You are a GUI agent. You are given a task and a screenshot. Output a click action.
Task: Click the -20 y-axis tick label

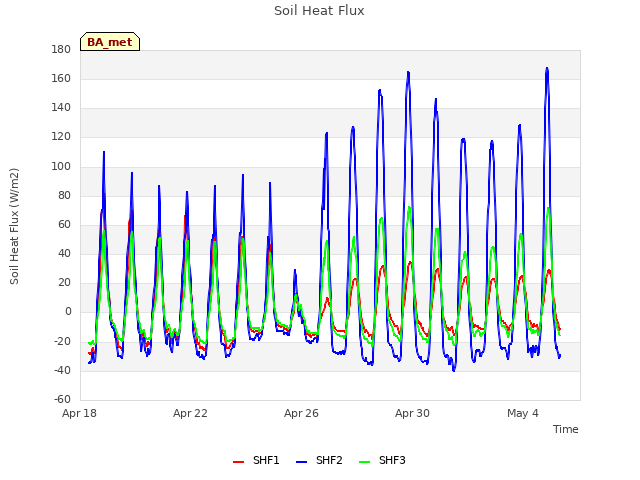(x=62, y=341)
